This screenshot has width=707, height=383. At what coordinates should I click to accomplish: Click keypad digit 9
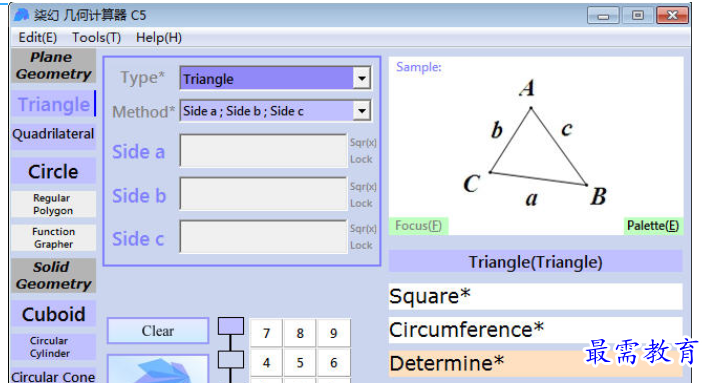point(333,333)
